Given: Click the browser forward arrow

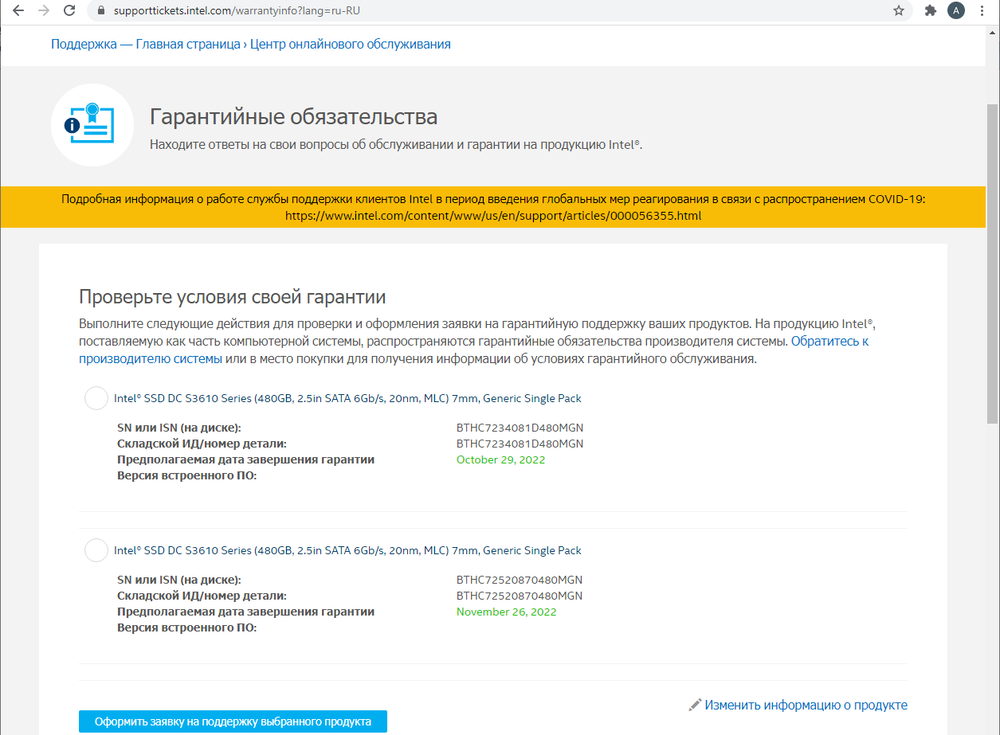Looking at the screenshot, I should click(43, 11).
